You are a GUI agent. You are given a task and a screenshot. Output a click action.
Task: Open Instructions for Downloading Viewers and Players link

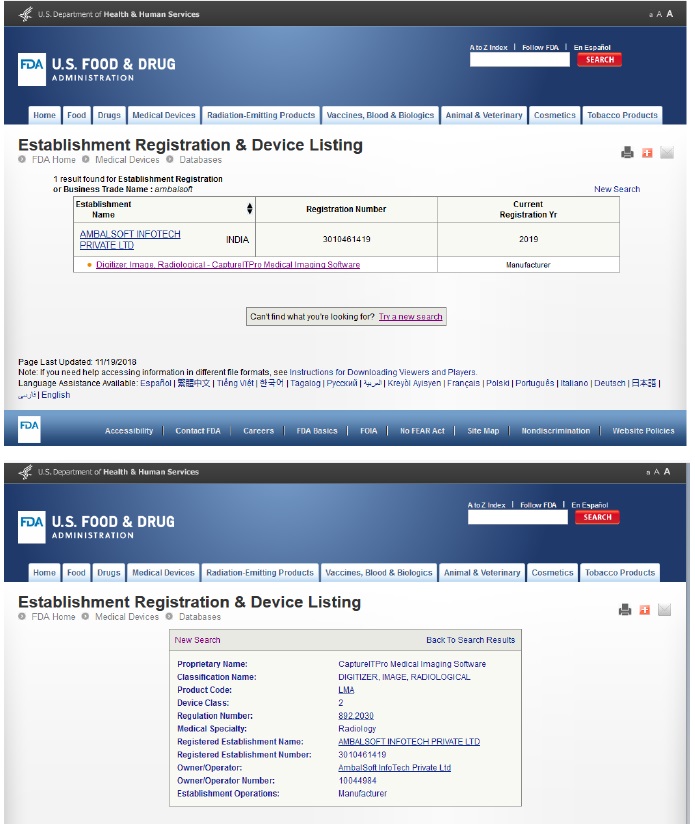pos(382,372)
